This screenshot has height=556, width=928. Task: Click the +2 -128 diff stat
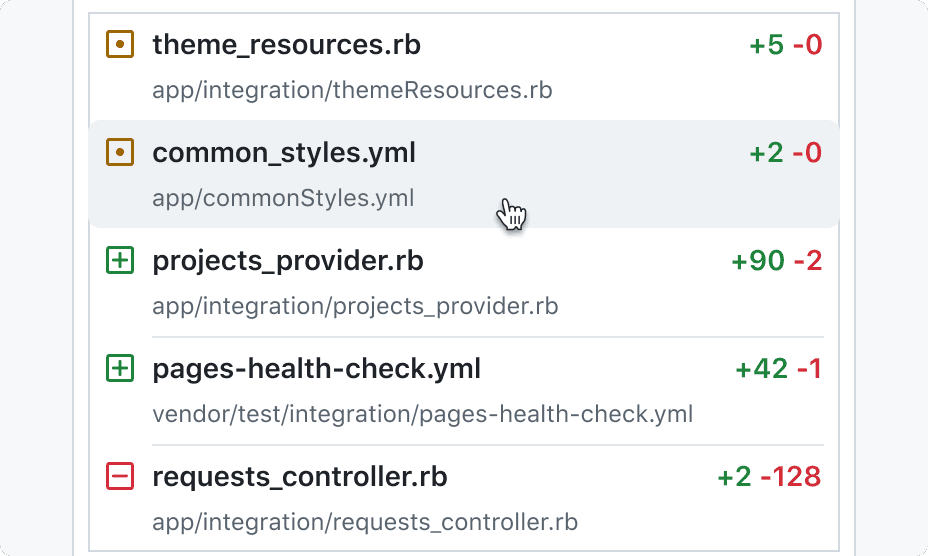(769, 477)
